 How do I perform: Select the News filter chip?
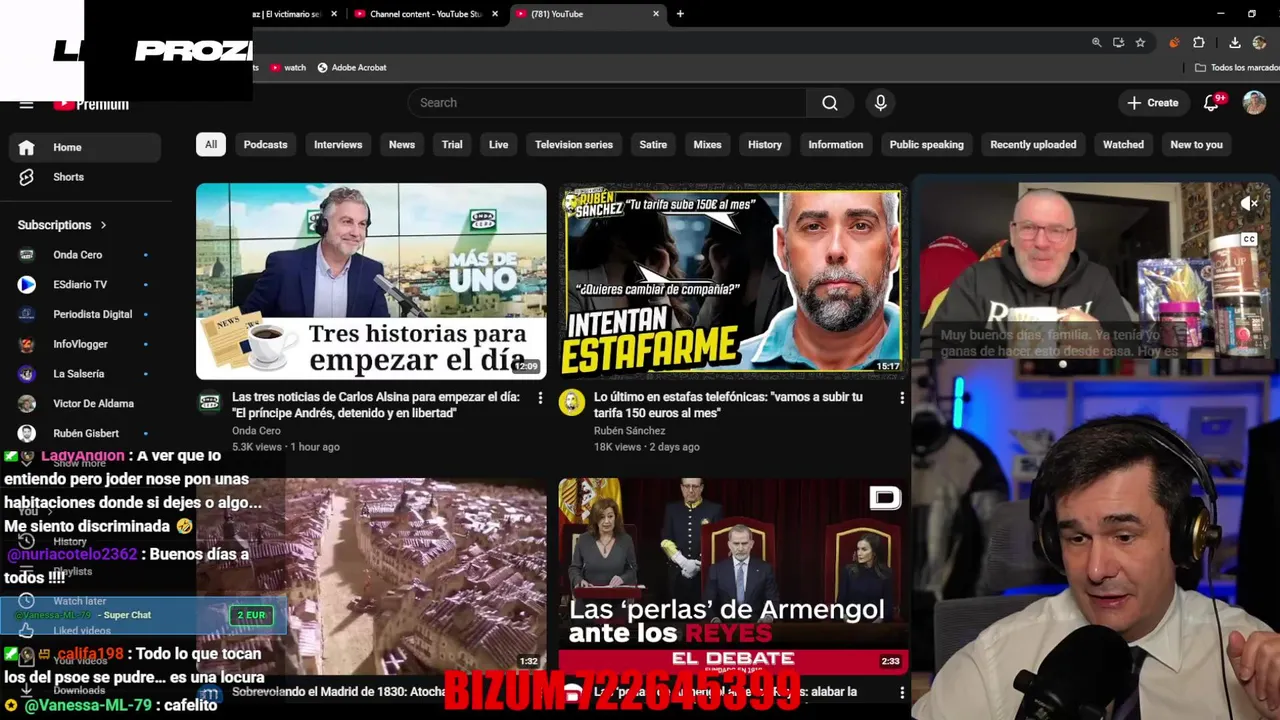click(402, 145)
